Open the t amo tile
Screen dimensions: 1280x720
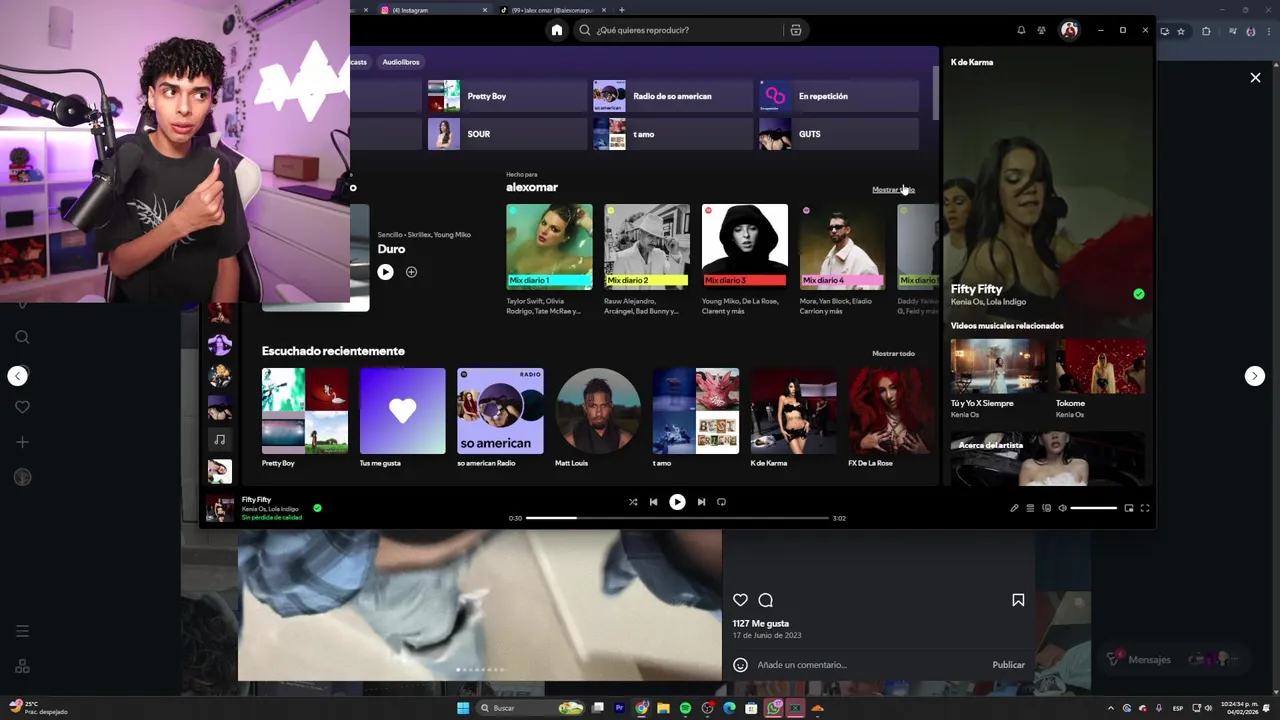point(673,134)
